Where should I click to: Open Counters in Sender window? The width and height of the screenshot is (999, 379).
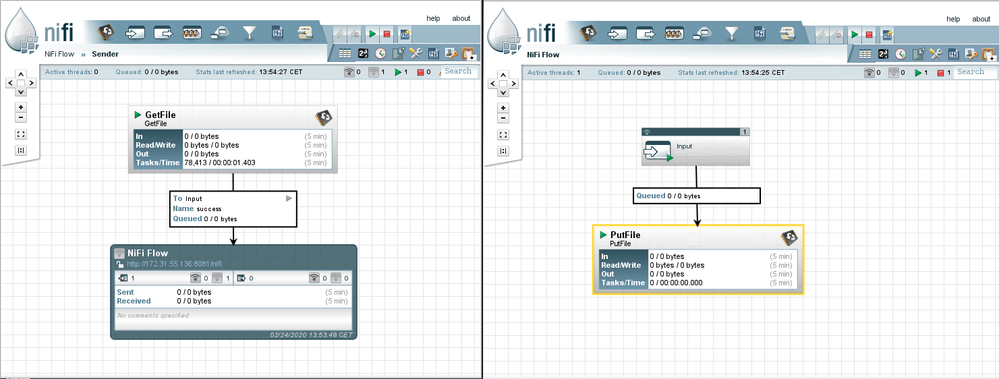click(363, 54)
